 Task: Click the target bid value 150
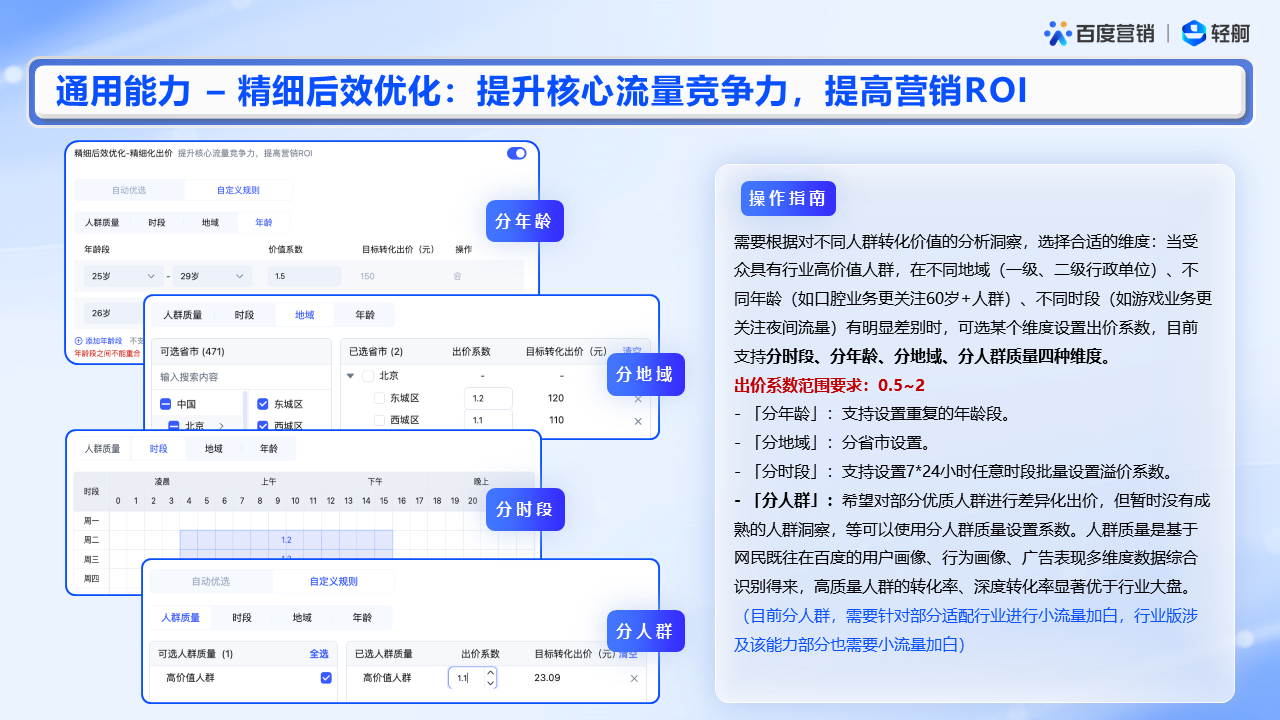point(367,276)
